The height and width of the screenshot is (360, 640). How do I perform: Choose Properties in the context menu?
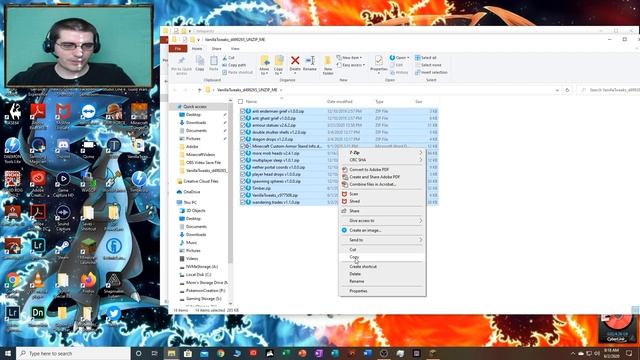[x=382, y=291]
